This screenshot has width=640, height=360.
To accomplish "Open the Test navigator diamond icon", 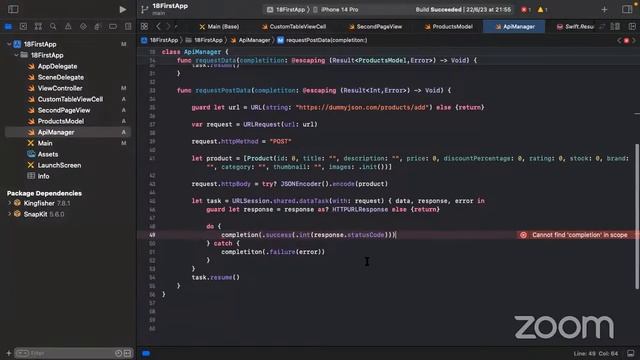I will pos(83,27).
